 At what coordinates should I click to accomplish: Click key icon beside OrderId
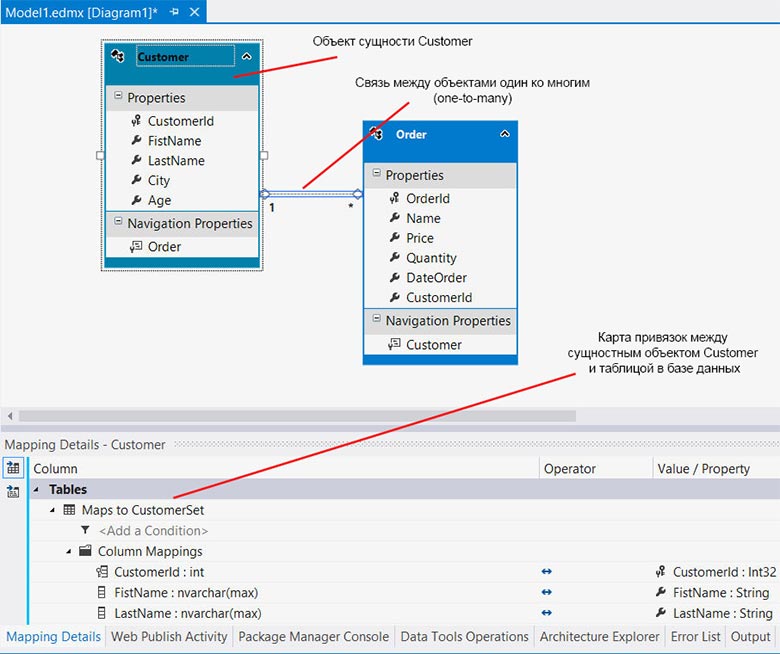(394, 198)
